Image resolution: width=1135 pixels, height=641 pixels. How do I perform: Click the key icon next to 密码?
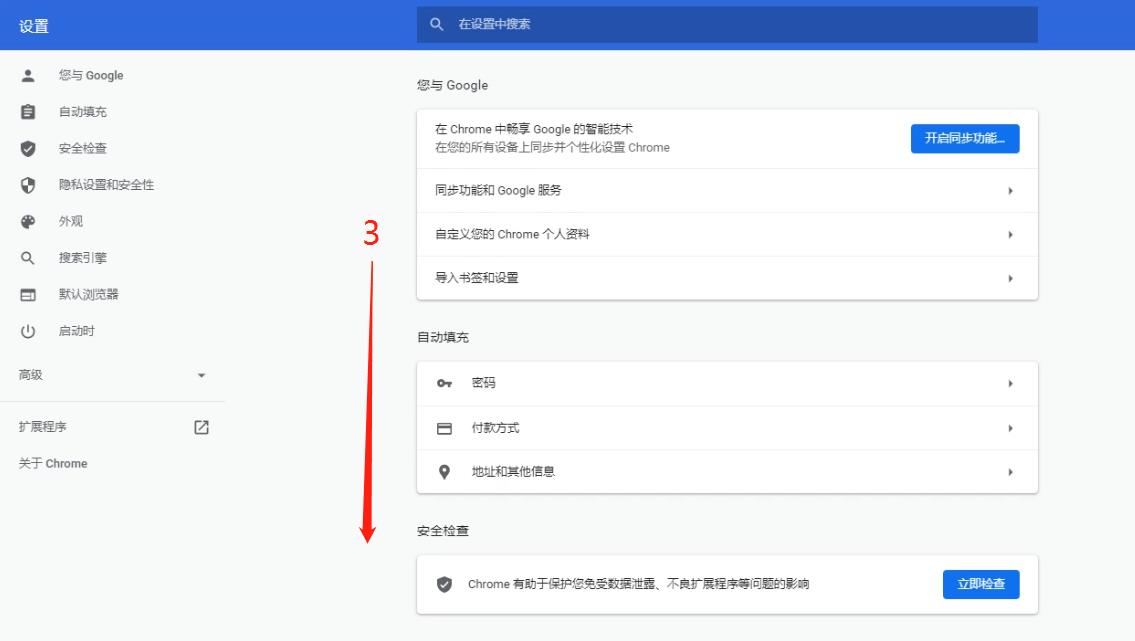tap(445, 383)
